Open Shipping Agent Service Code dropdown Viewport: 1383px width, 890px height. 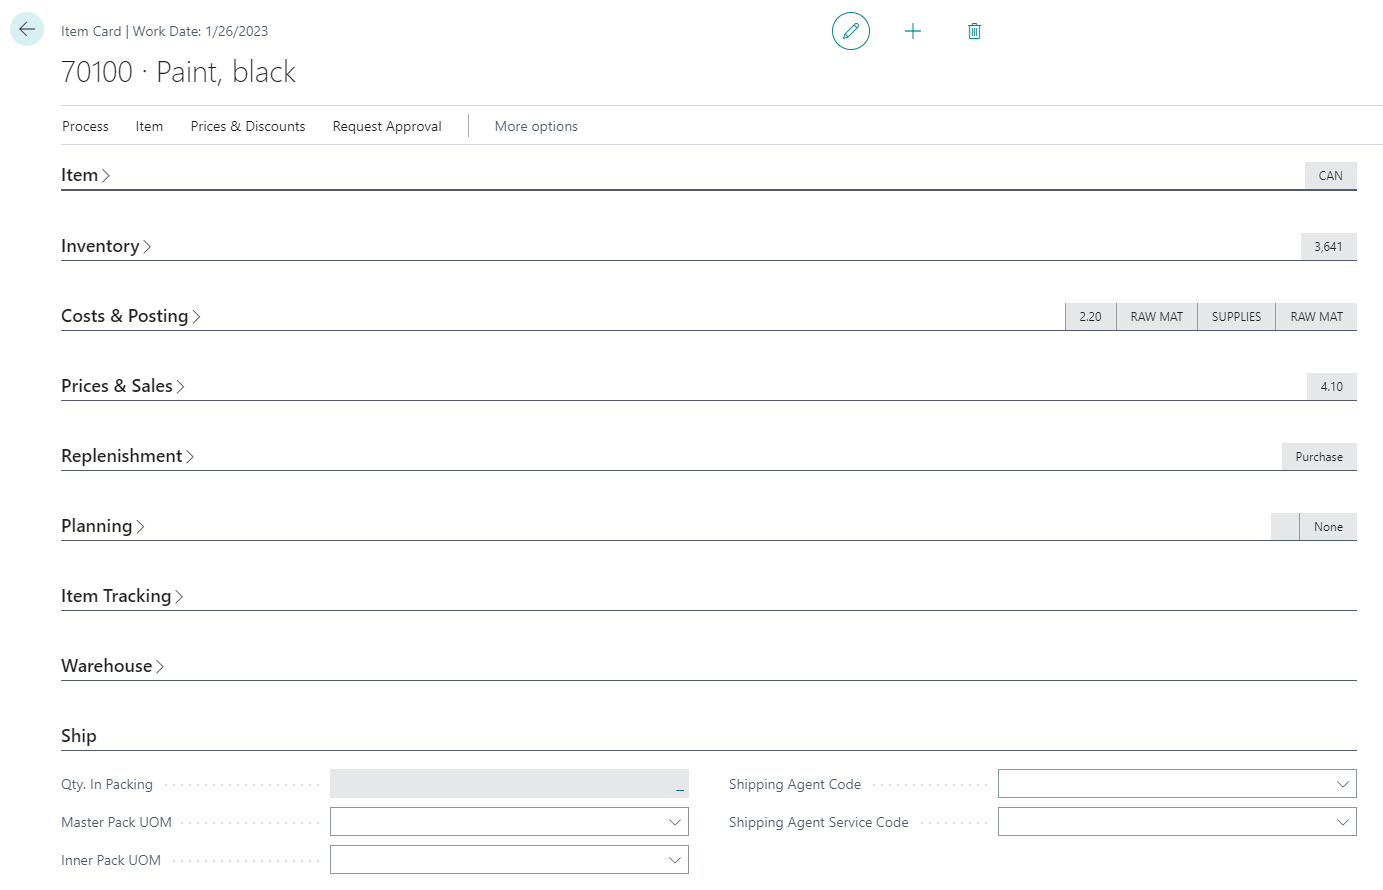click(1343, 822)
